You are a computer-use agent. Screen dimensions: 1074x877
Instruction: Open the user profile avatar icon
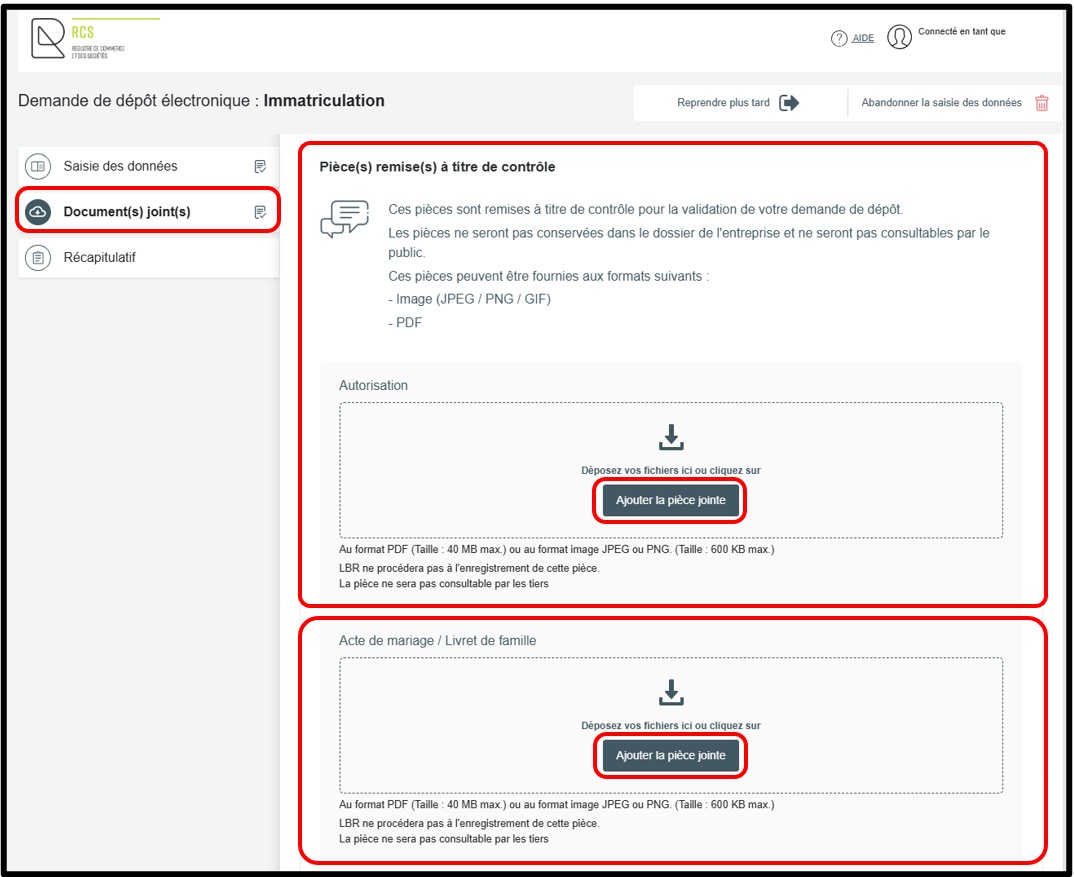[899, 38]
